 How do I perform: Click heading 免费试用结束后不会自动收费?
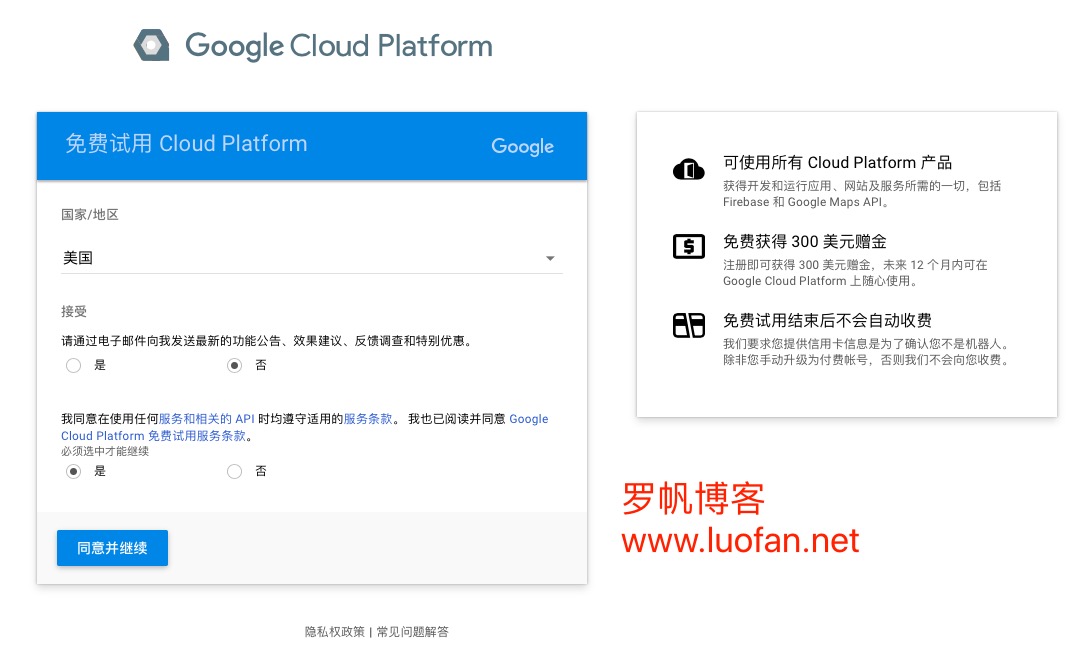pyautogui.click(x=827, y=320)
